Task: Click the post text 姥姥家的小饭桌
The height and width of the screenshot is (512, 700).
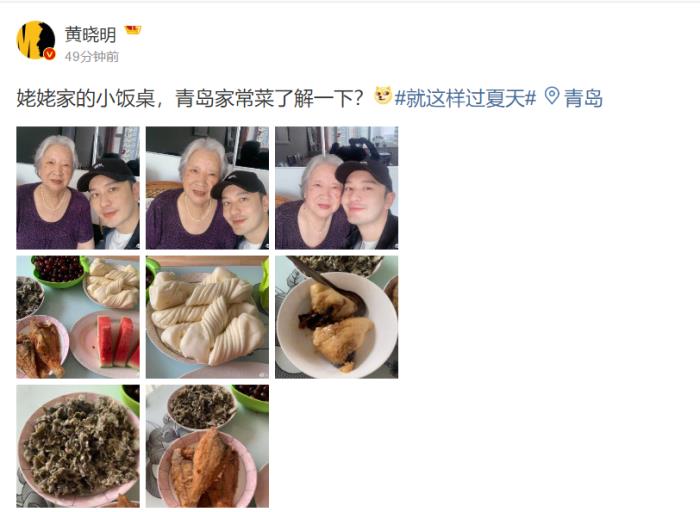Action: point(86,98)
